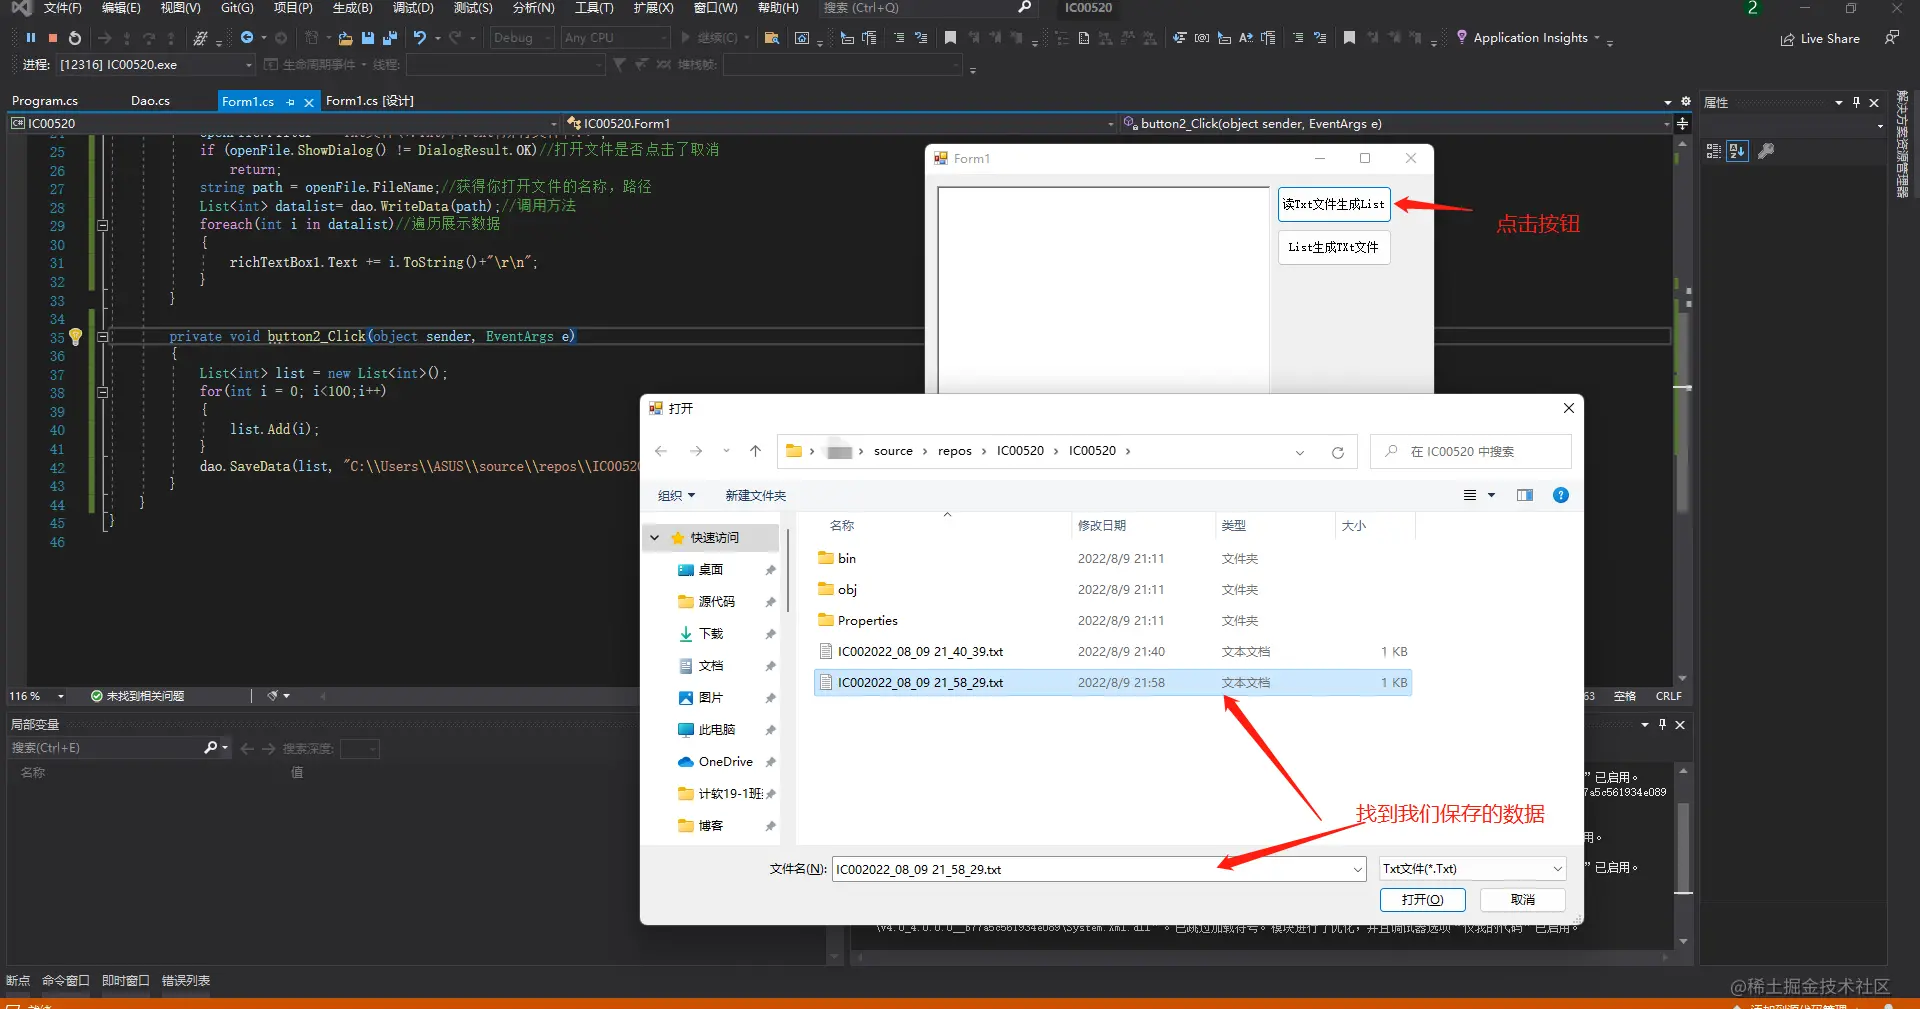
Task: Switch to the Program.cs tab
Action: tap(45, 101)
